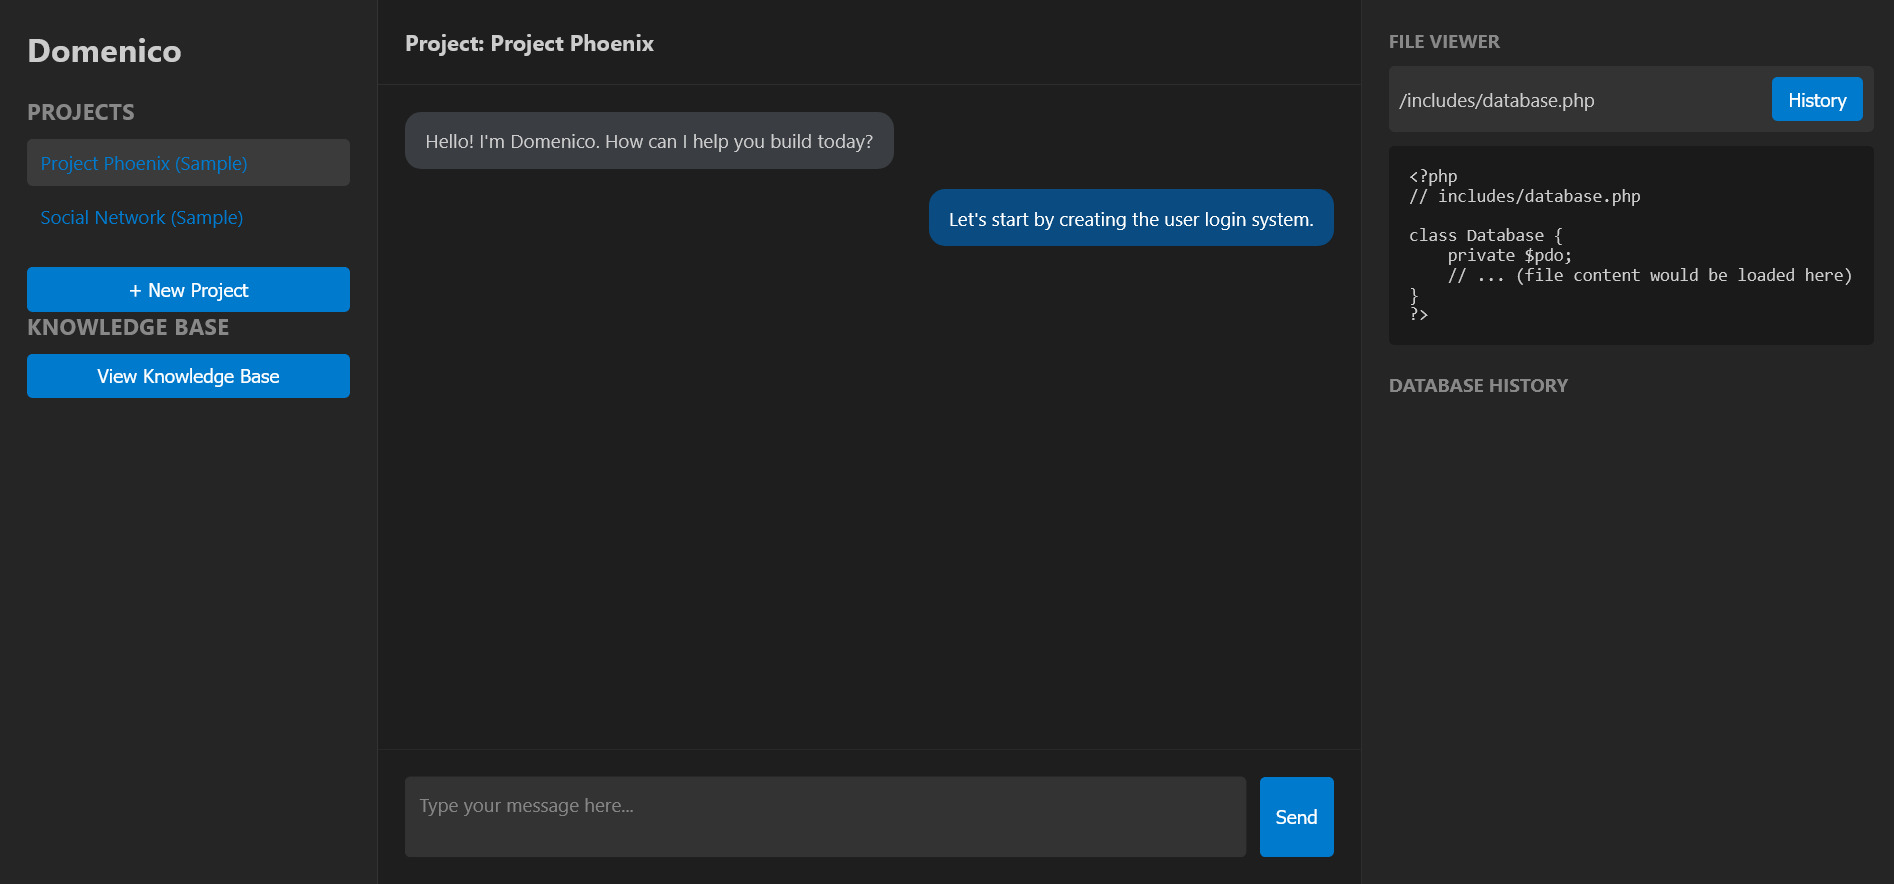Click the Domenico app title
This screenshot has width=1894, height=893.
coord(104,51)
